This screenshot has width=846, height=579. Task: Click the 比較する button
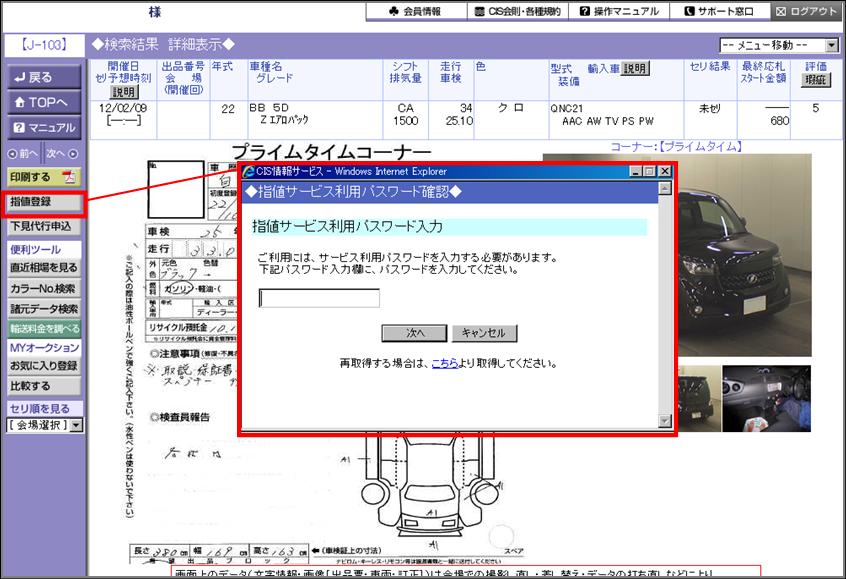[44, 386]
